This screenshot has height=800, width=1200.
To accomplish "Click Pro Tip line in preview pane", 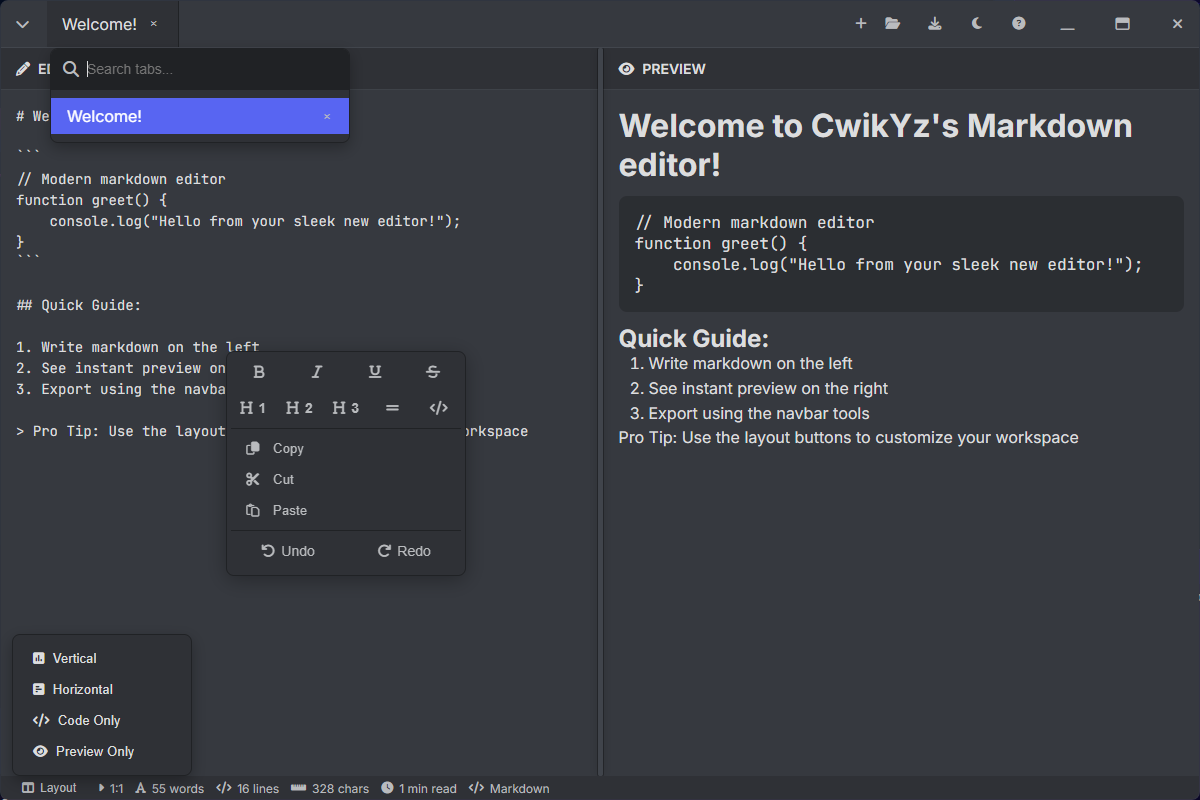I will 849,437.
